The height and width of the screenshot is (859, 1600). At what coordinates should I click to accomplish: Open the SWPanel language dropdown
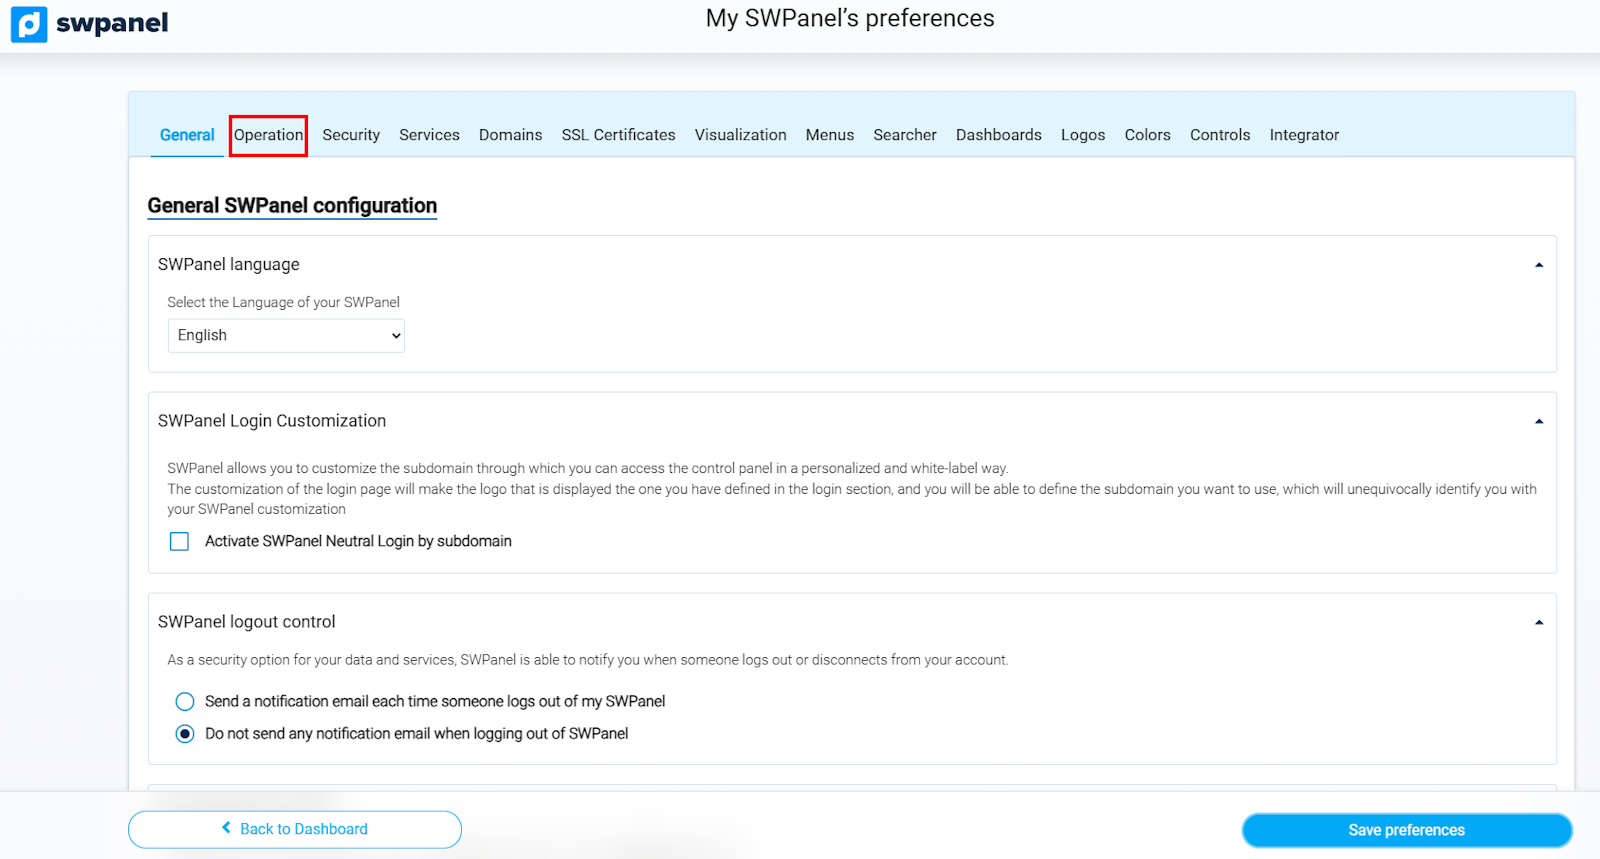coord(286,336)
